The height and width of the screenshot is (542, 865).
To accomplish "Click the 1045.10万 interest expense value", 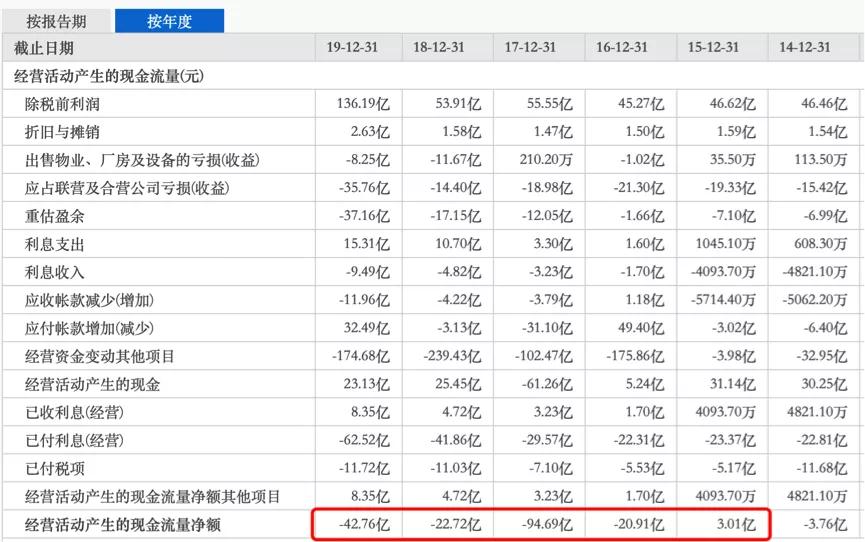I will (725, 244).
